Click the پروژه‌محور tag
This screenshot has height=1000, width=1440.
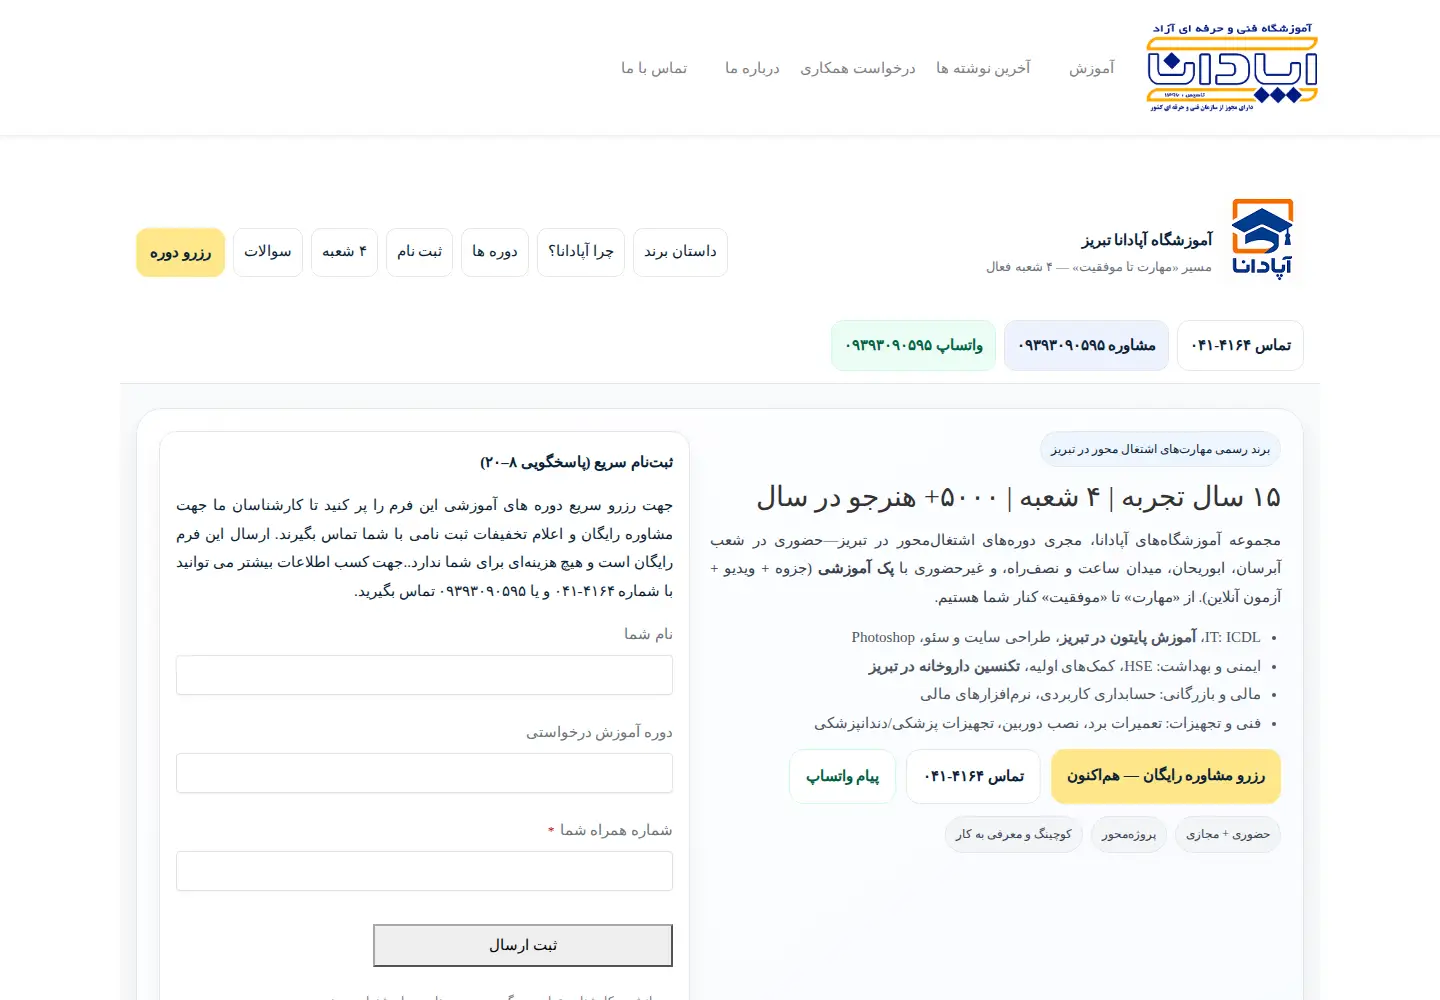pos(1129,834)
